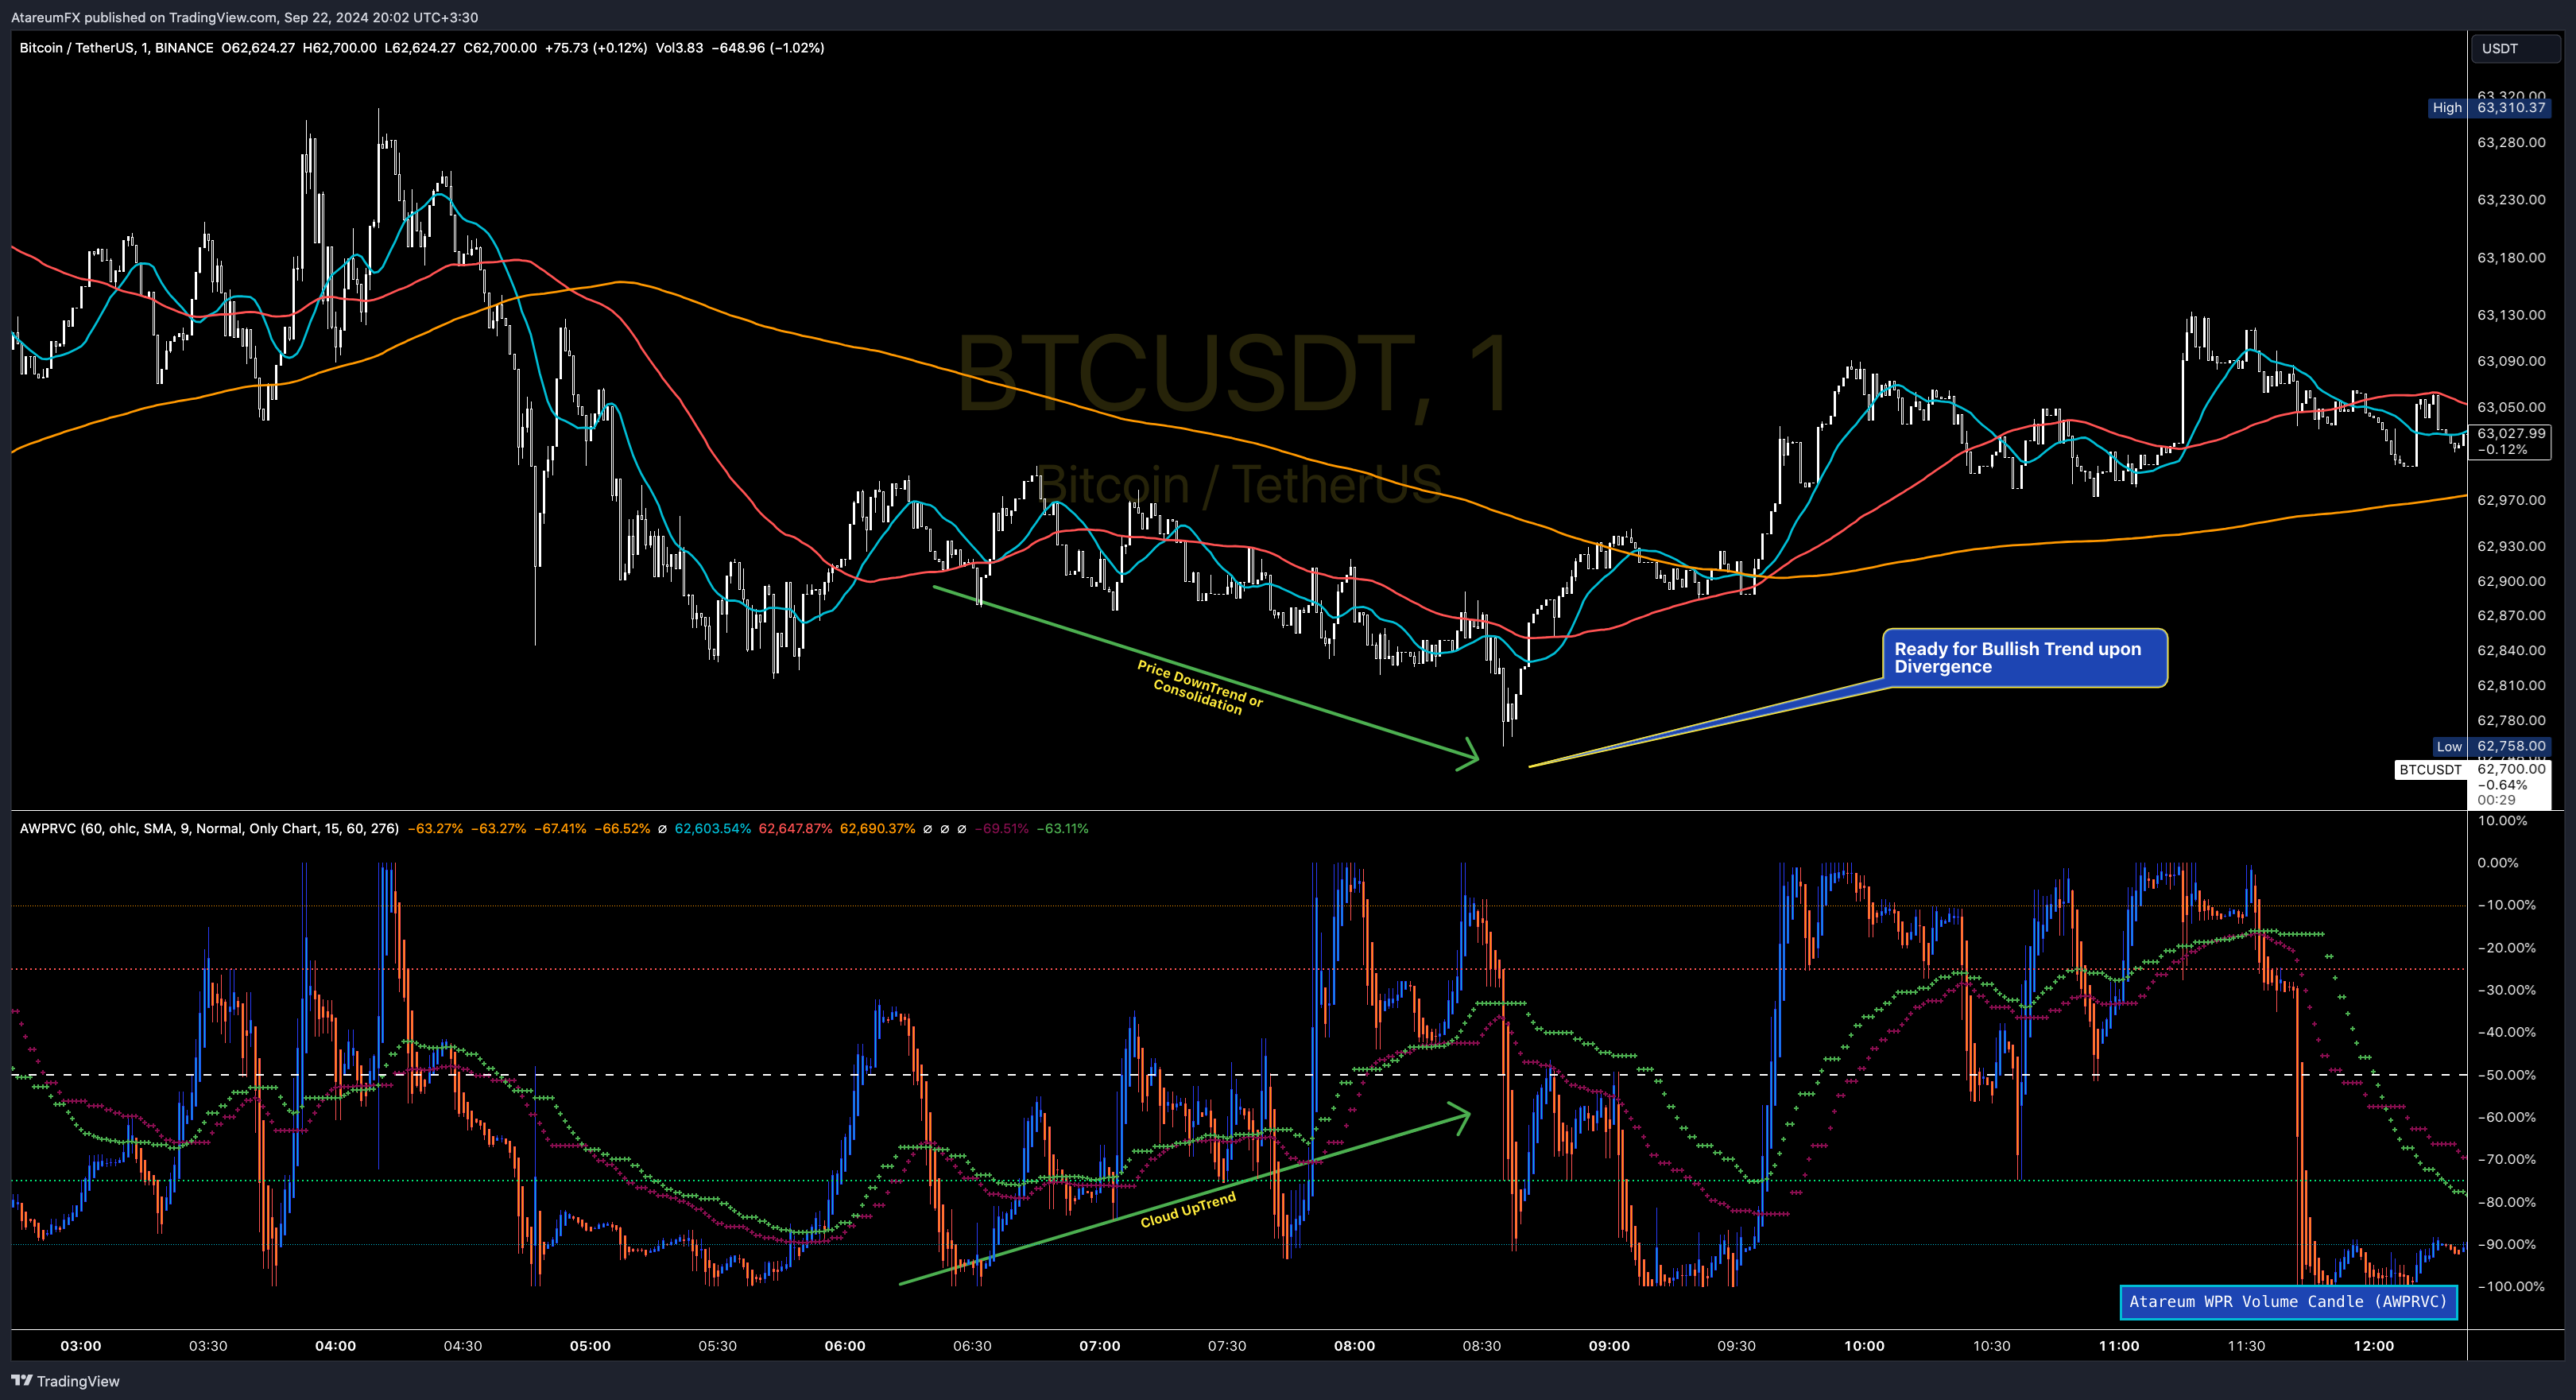Click −50.00% on the indicator scale
Screen dimensions: 2576x1400
point(2506,1075)
